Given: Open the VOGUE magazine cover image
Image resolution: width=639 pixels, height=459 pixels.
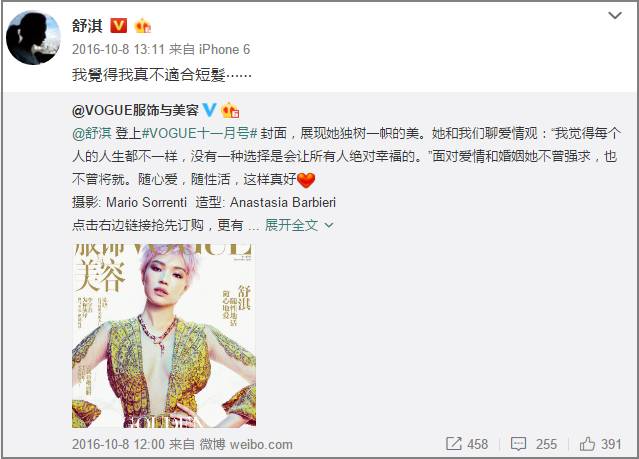Looking at the screenshot, I should pyautogui.click(x=164, y=335).
